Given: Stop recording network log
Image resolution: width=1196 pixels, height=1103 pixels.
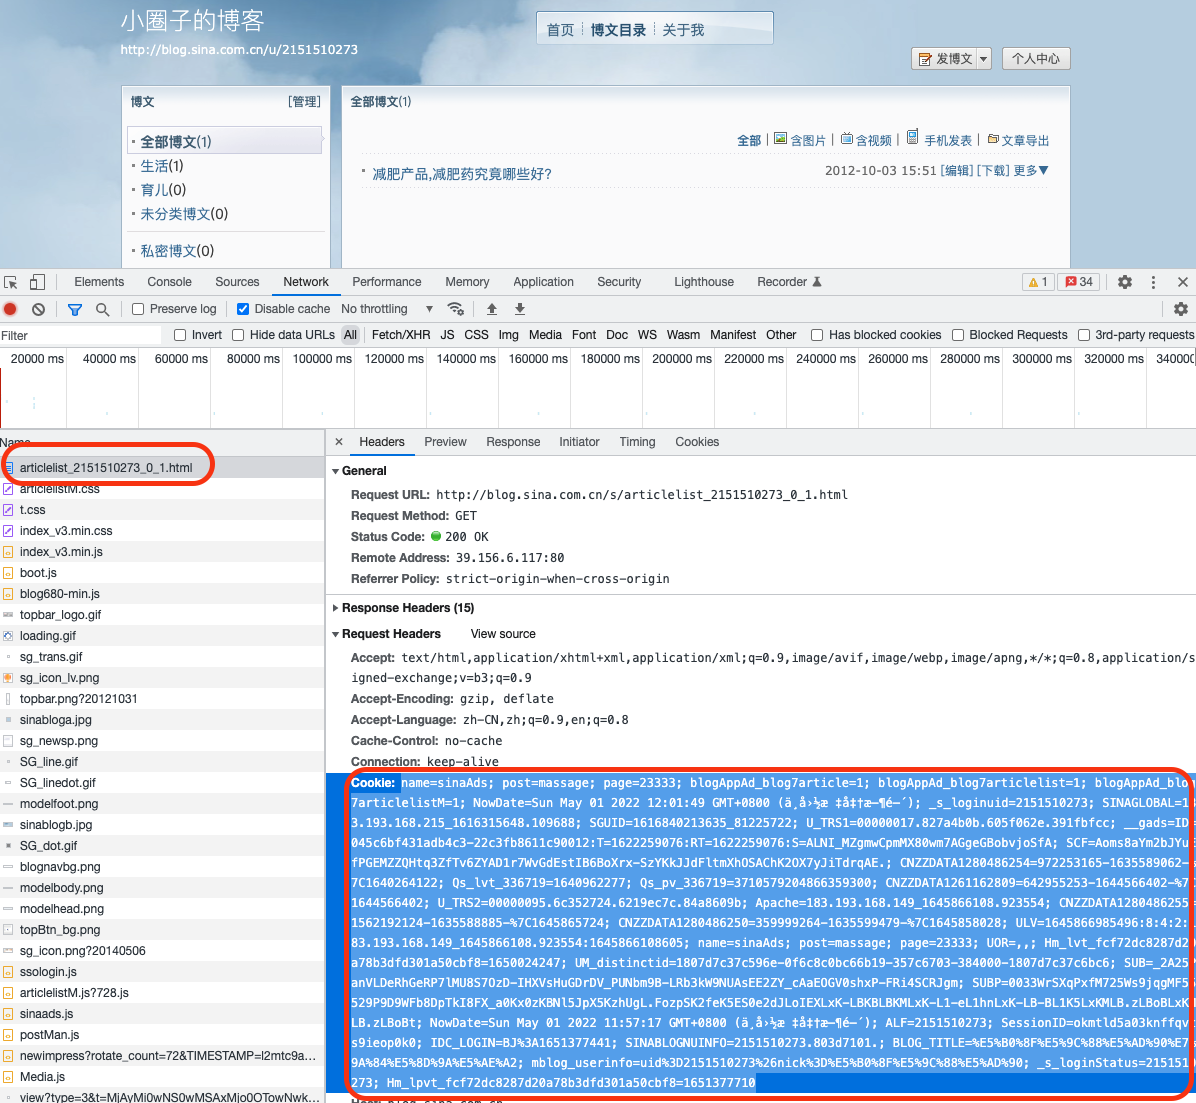Looking at the screenshot, I should [x=11, y=309].
